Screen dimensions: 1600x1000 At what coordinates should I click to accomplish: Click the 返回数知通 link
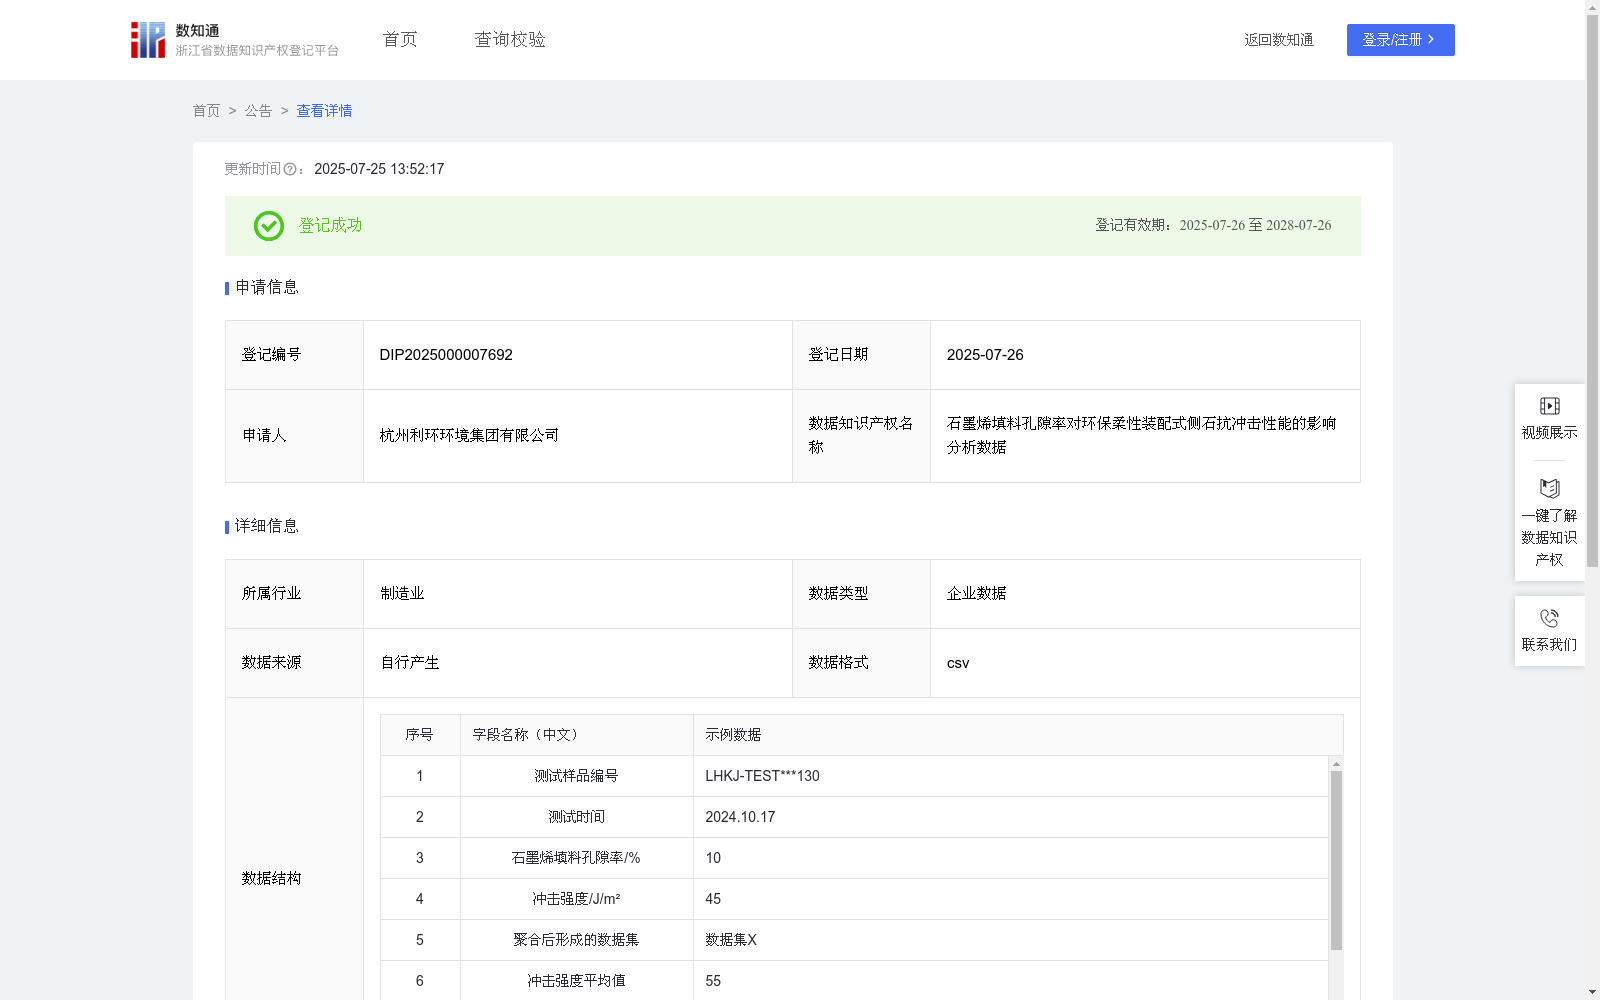1279,40
